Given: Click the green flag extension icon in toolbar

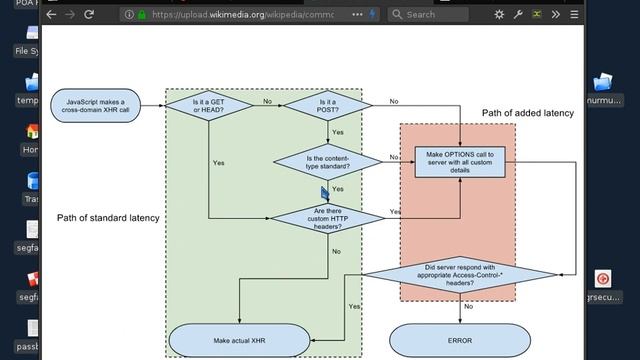Looking at the screenshot, I should click(x=537, y=14).
